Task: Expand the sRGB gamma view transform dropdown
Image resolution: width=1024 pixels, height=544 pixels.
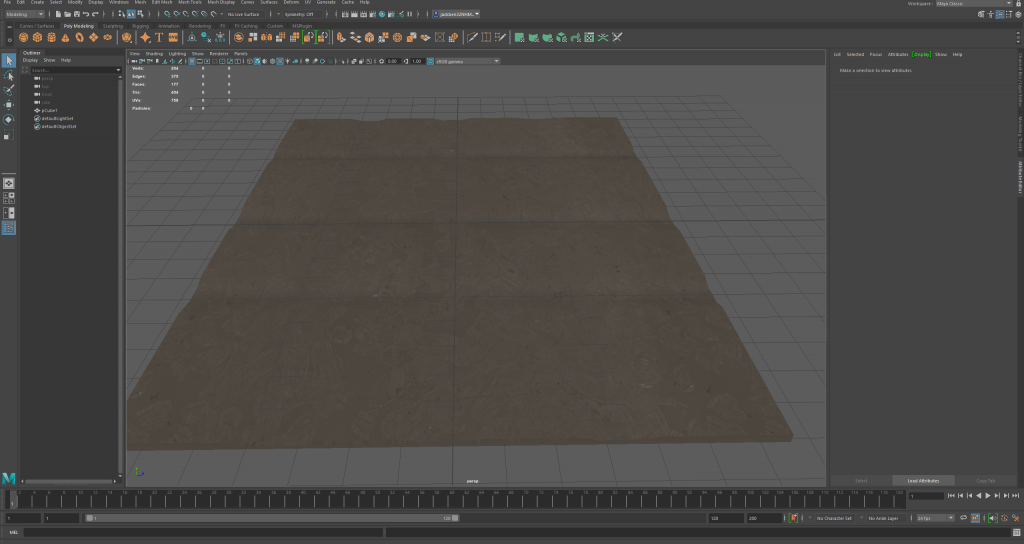Action: coord(463,61)
